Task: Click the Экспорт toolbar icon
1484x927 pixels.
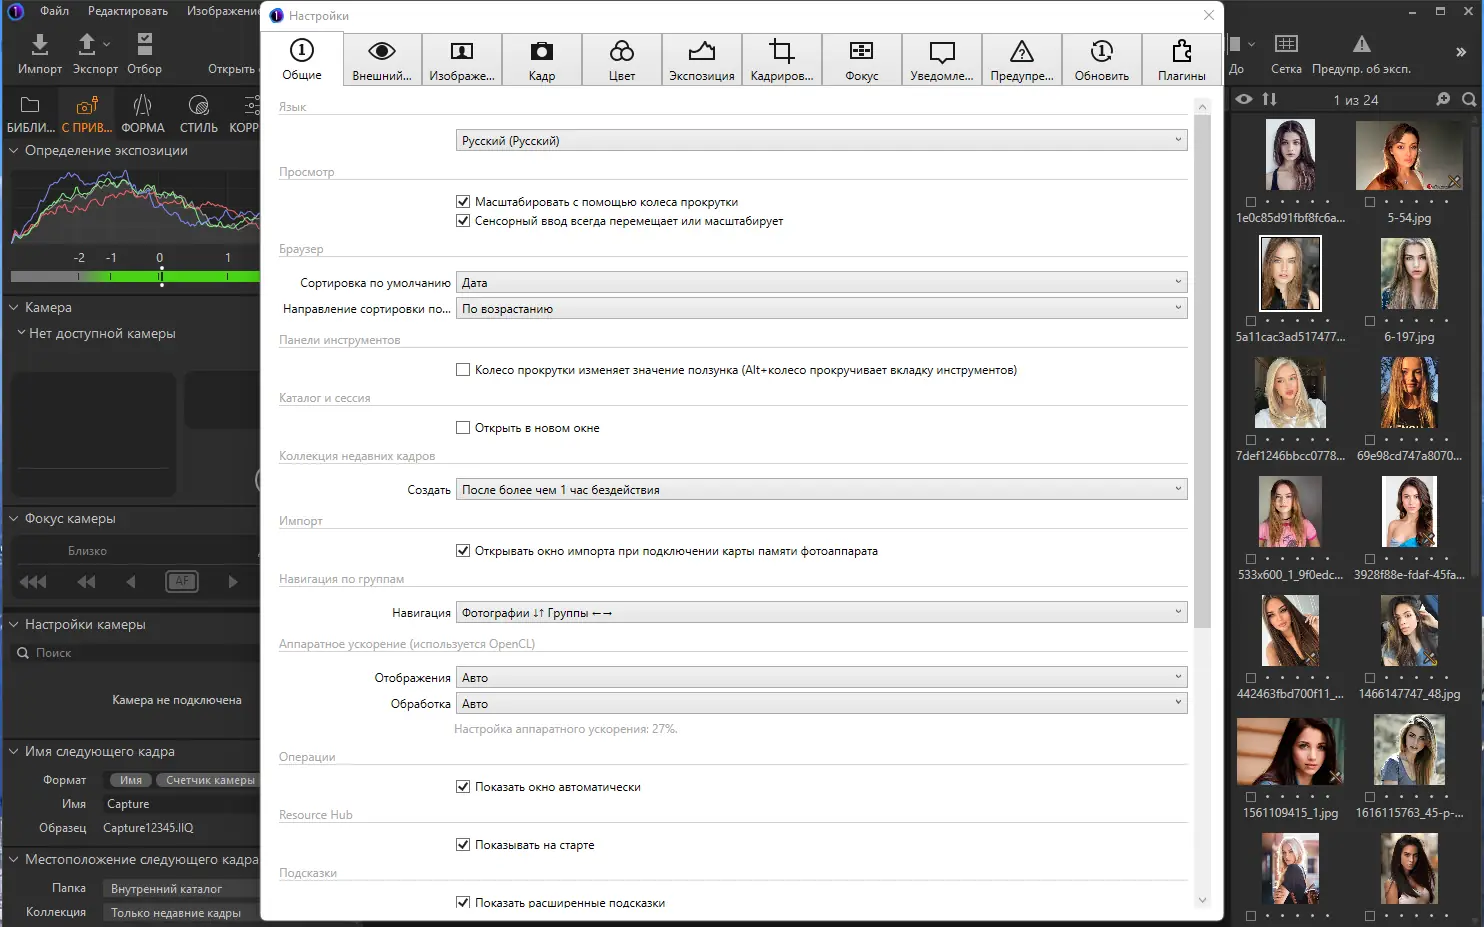Action: 87,44
